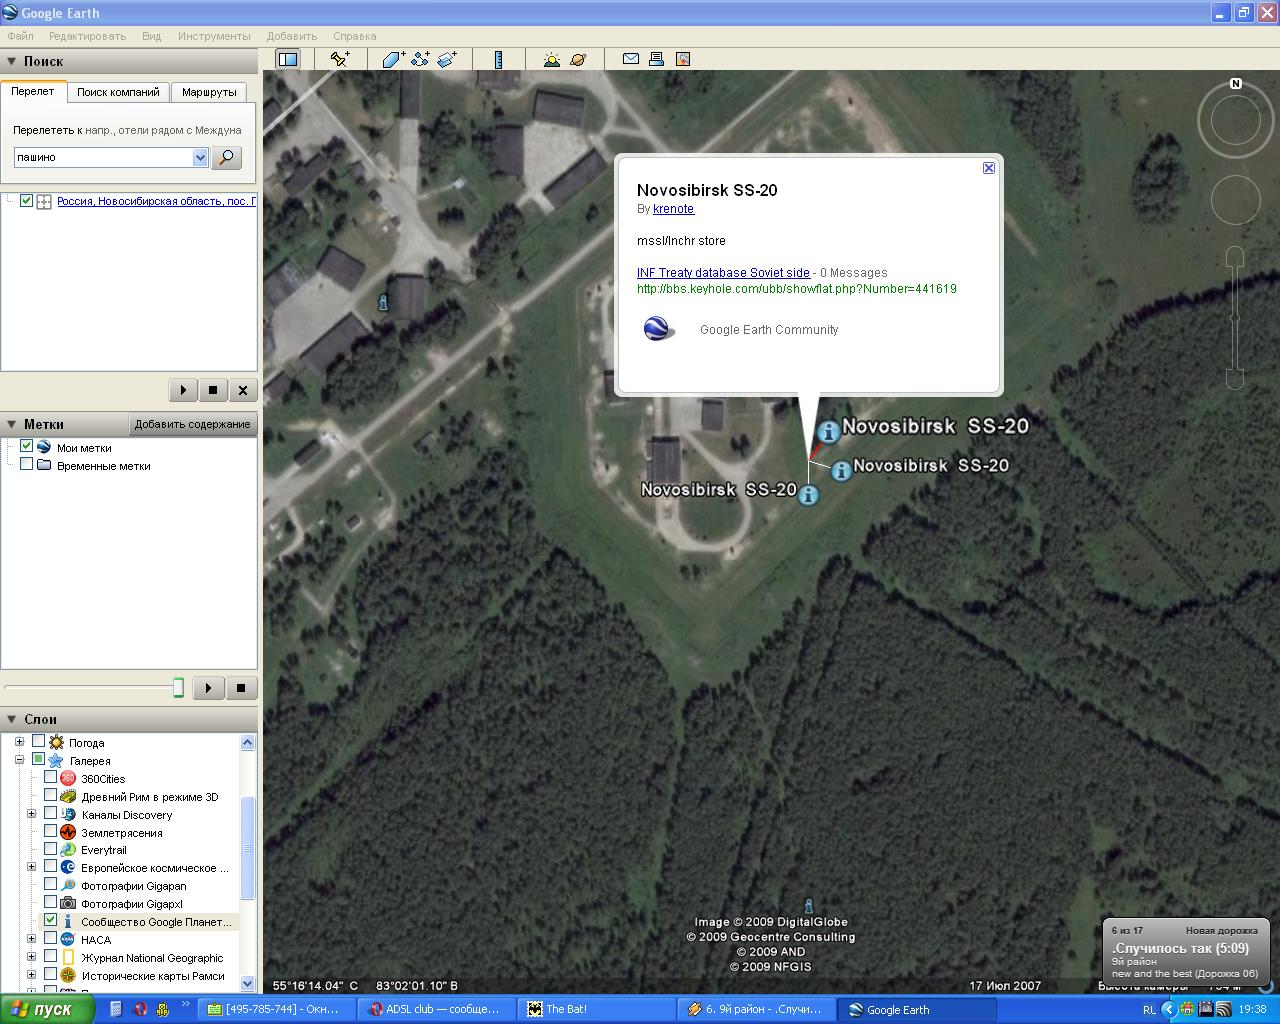Play the search results tour

pyautogui.click(x=183, y=390)
